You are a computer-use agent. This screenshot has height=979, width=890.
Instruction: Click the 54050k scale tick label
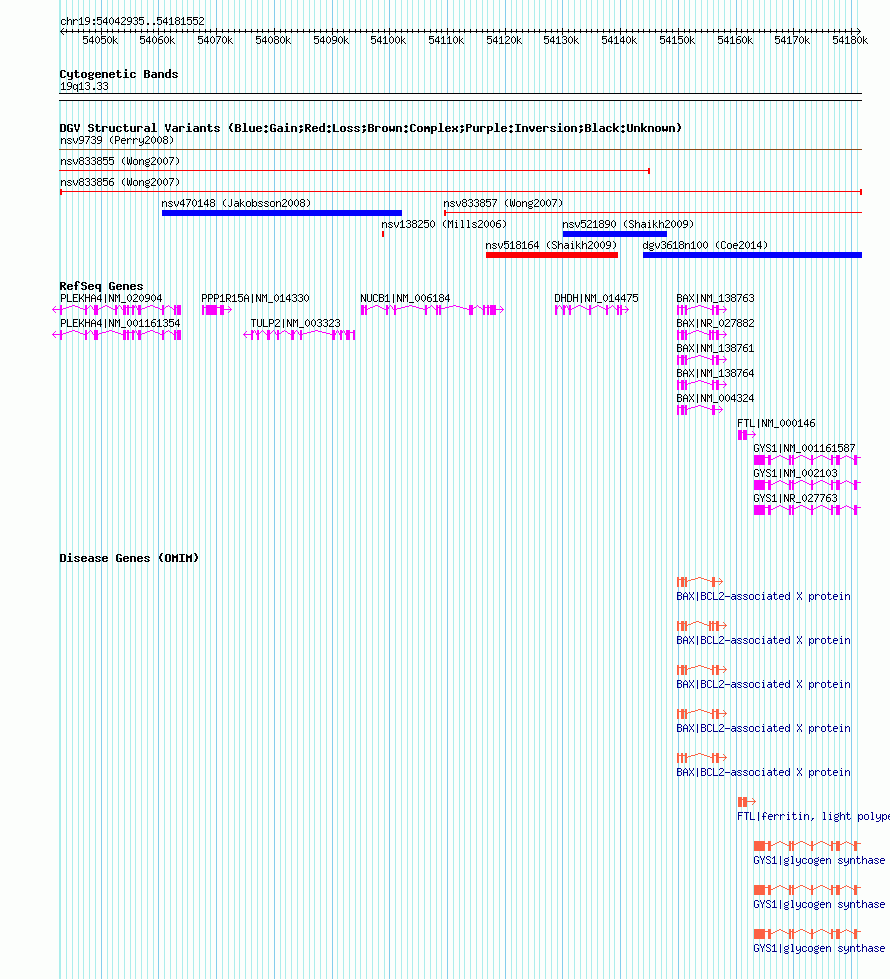[100, 41]
